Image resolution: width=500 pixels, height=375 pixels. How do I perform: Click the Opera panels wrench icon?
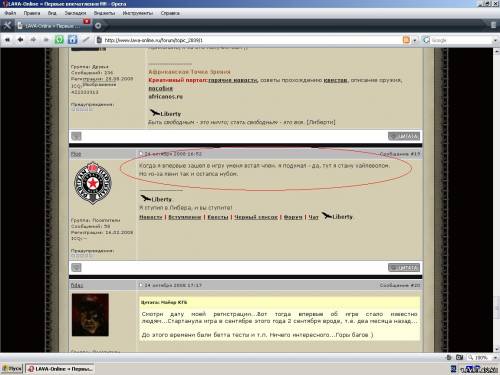(x=7, y=25)
